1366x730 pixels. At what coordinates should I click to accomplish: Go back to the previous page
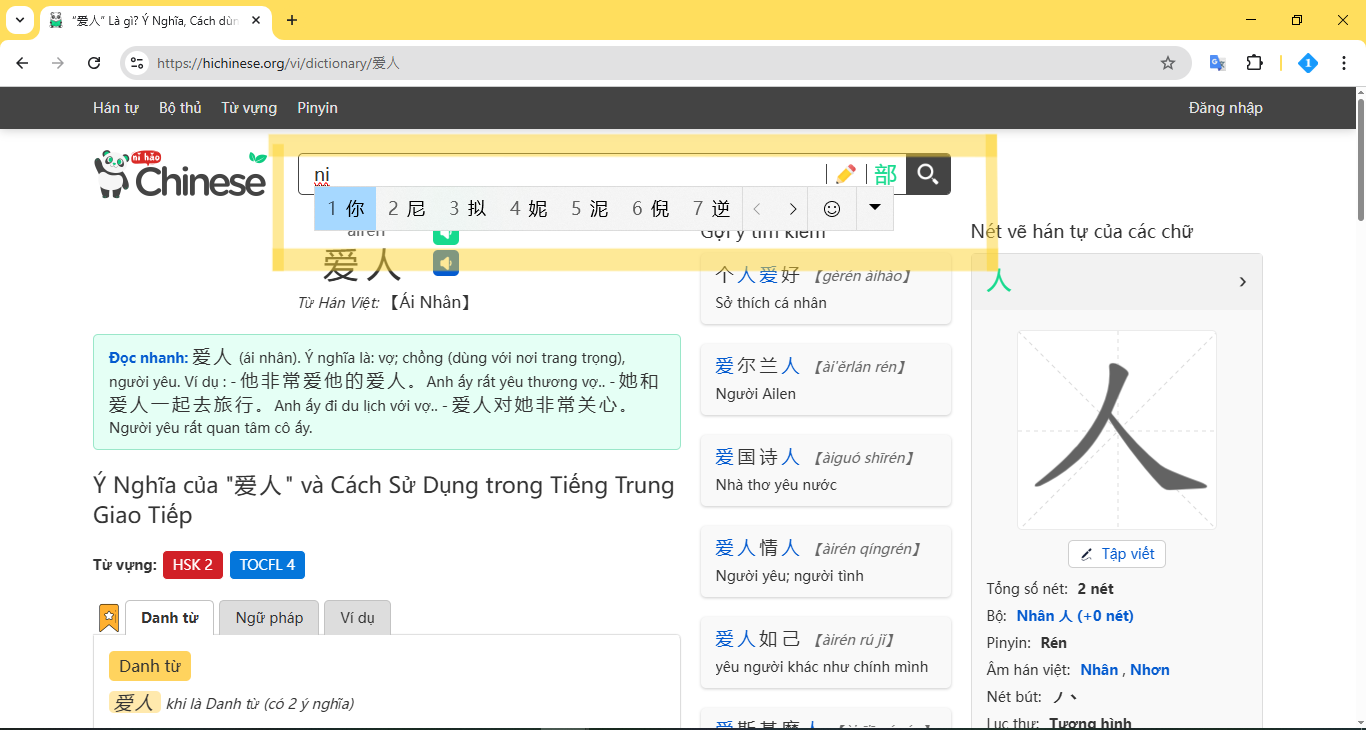click(22, 63)
